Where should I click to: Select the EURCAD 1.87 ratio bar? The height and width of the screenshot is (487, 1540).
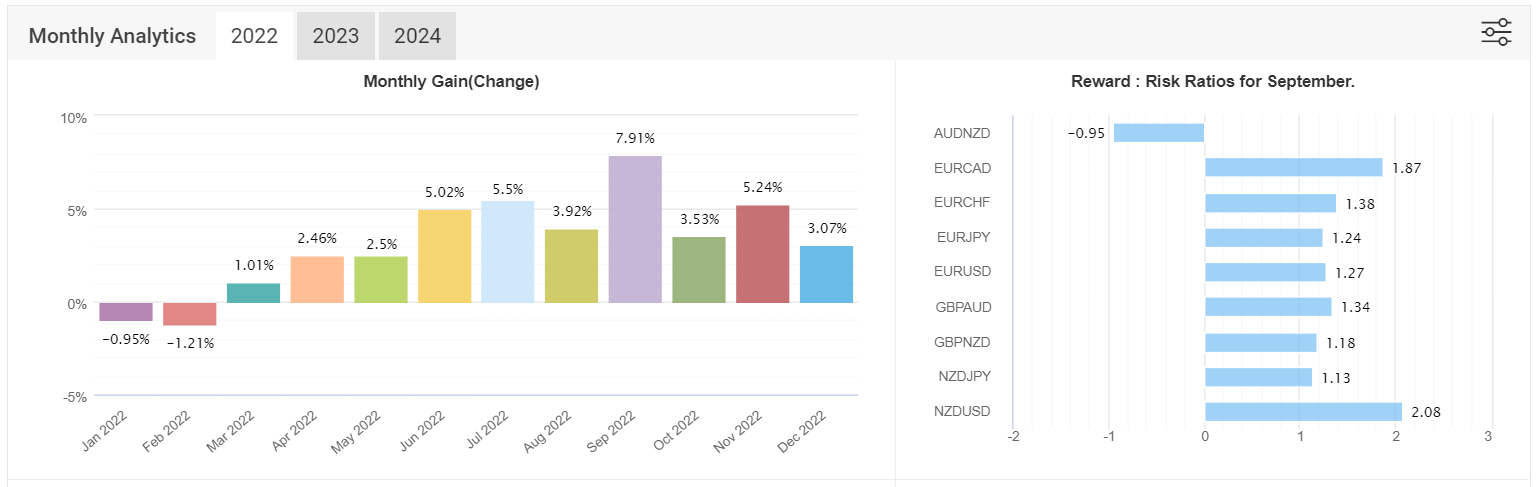click(x=1294, y=167)
